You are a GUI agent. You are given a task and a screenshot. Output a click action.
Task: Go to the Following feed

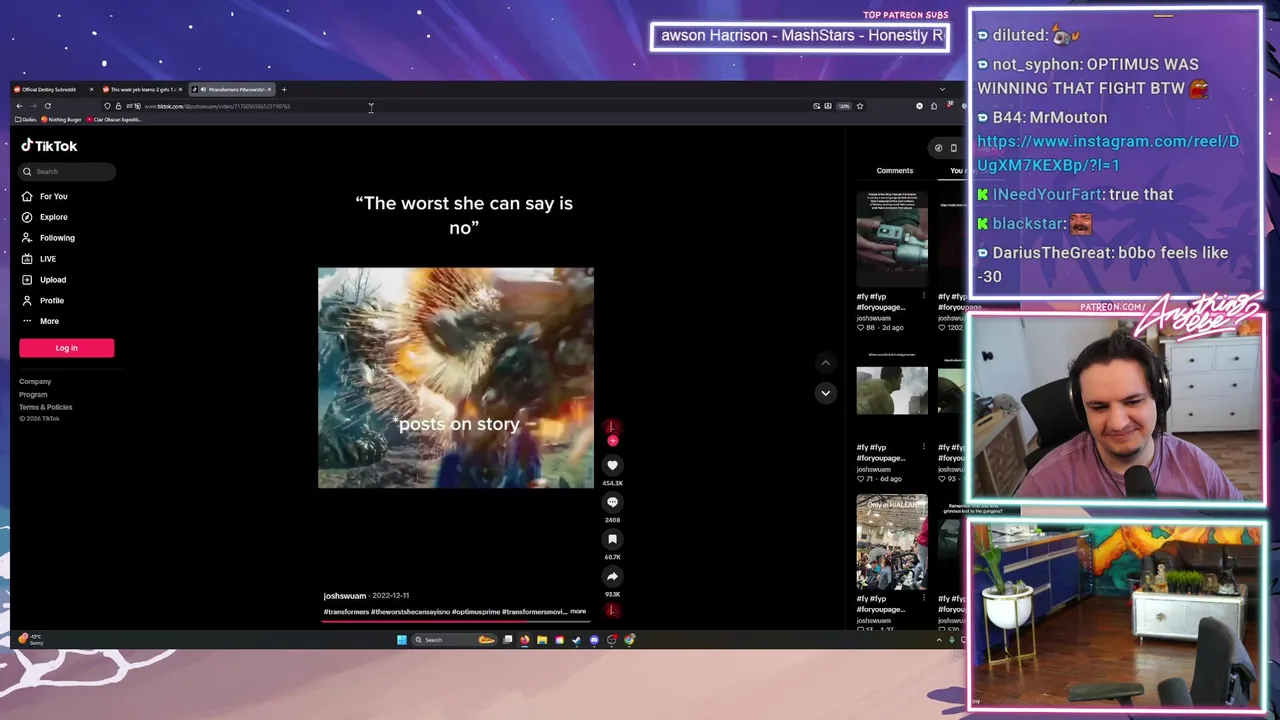[48, 238]
